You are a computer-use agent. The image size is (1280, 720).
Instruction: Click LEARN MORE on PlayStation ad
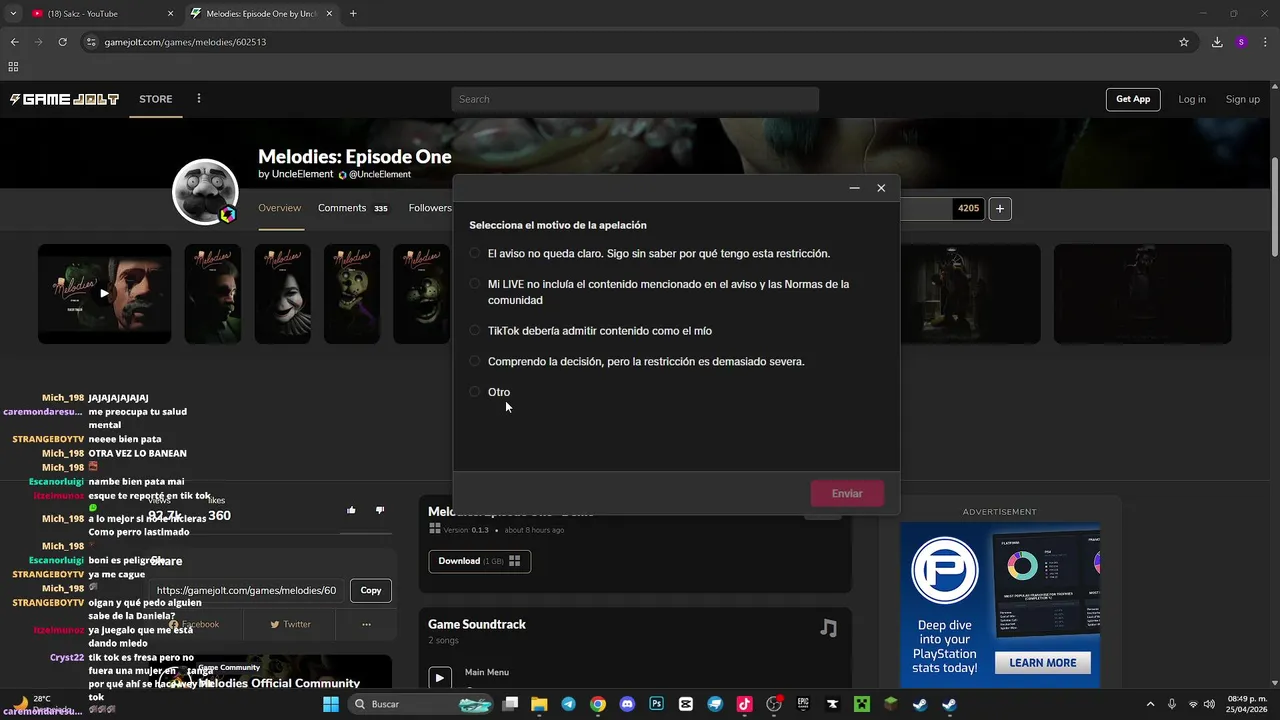(x=1043, y=662)
